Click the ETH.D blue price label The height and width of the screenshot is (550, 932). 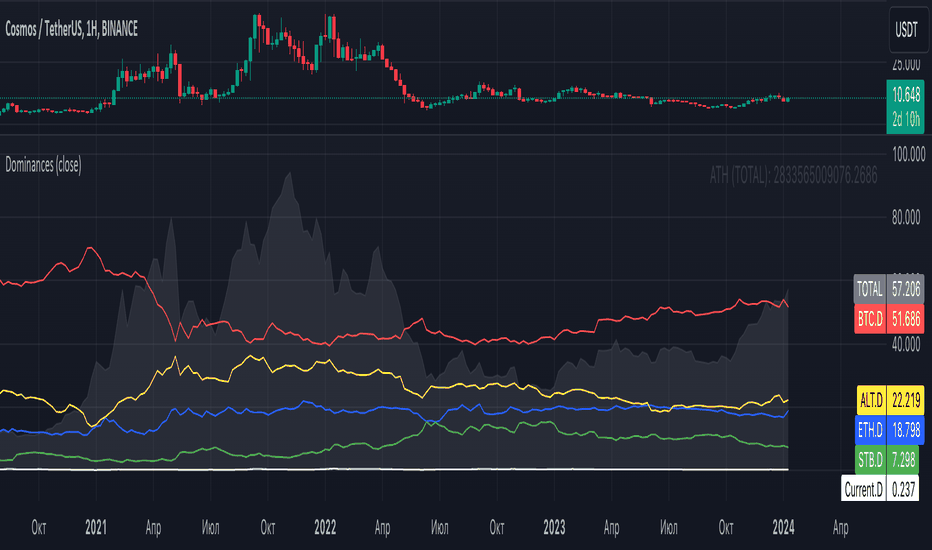click(890, 429)
